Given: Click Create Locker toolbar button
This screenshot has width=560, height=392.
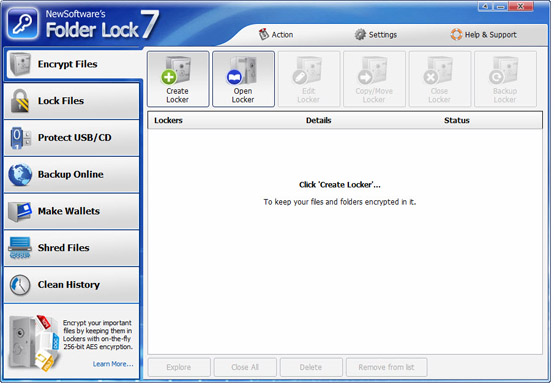Looking at the screenshot, I should 178,79.
